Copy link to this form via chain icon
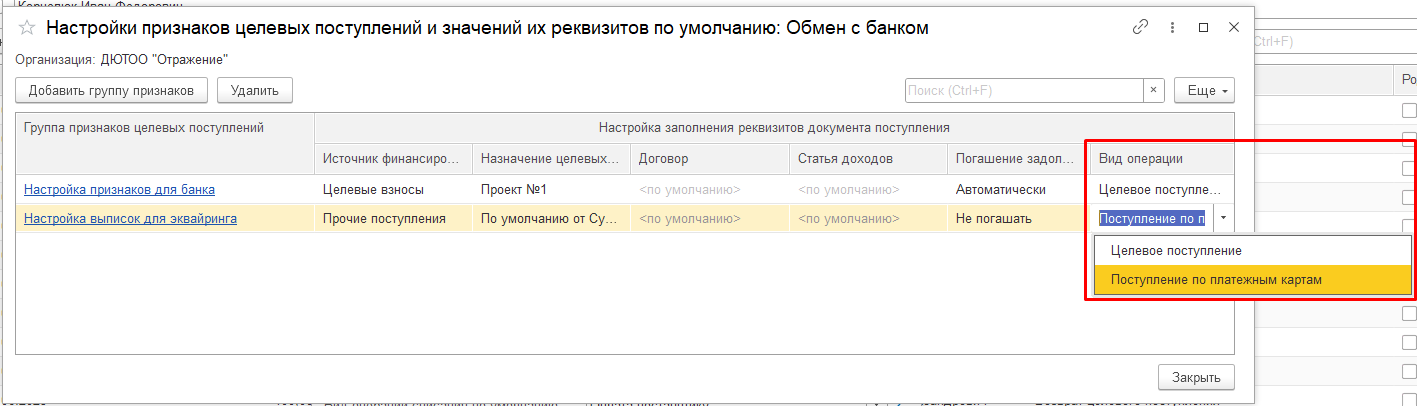 coord(1140,28)
